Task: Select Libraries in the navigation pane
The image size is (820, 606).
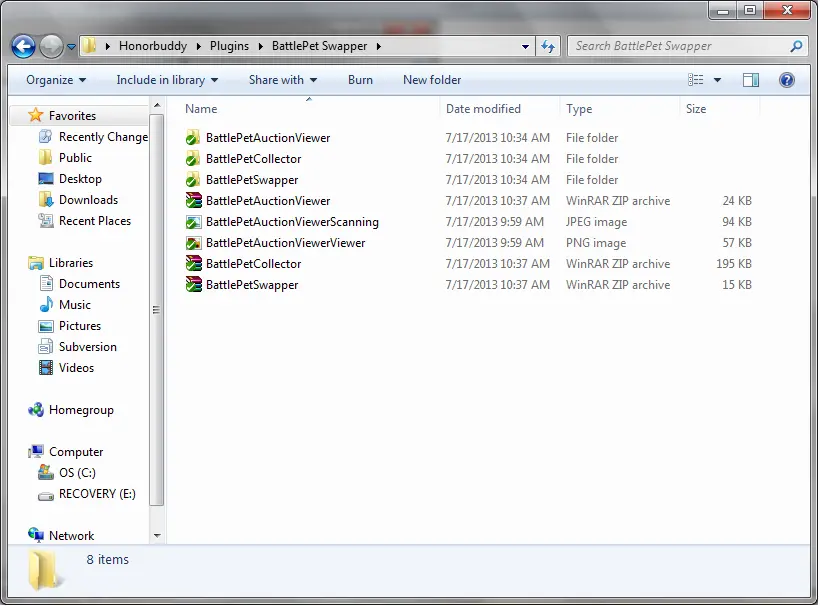Action: 71,262
